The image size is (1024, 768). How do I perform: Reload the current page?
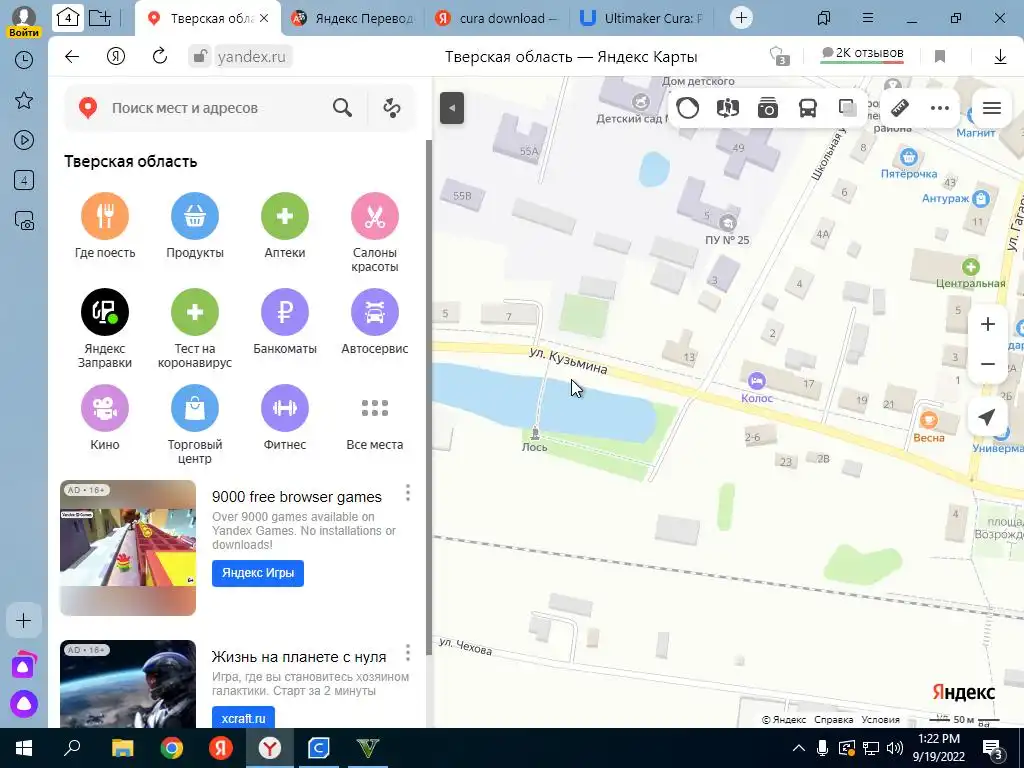[160, 56]
